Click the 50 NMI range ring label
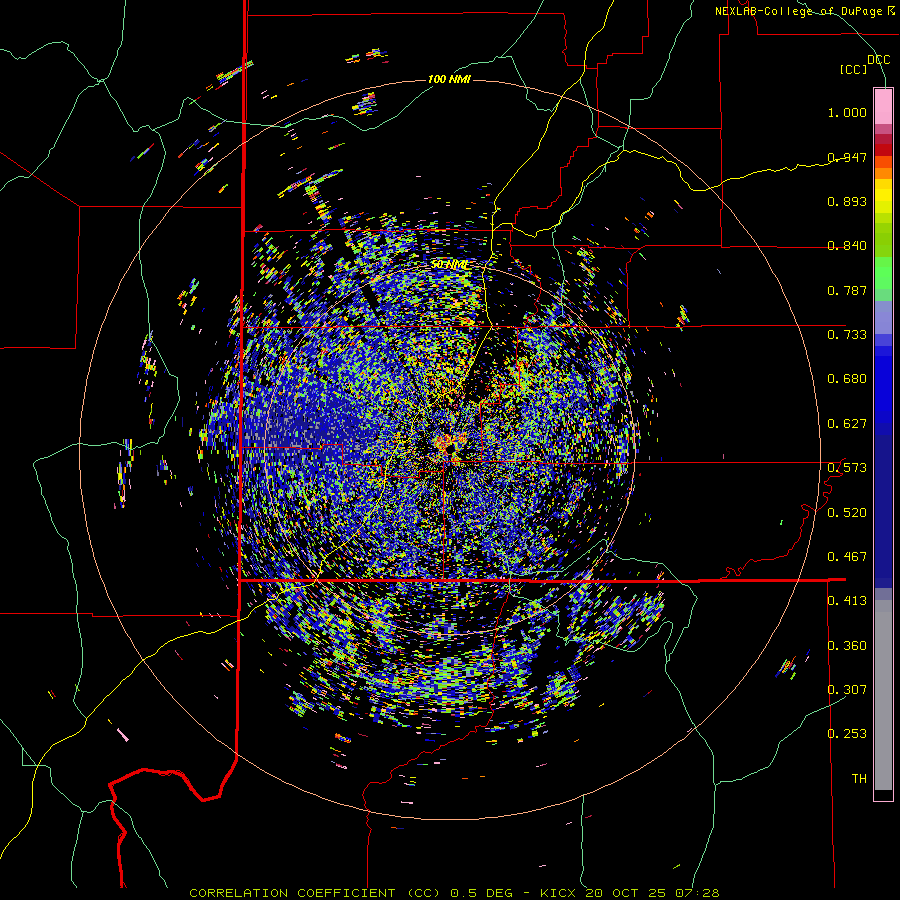 [x=450, y=265]
